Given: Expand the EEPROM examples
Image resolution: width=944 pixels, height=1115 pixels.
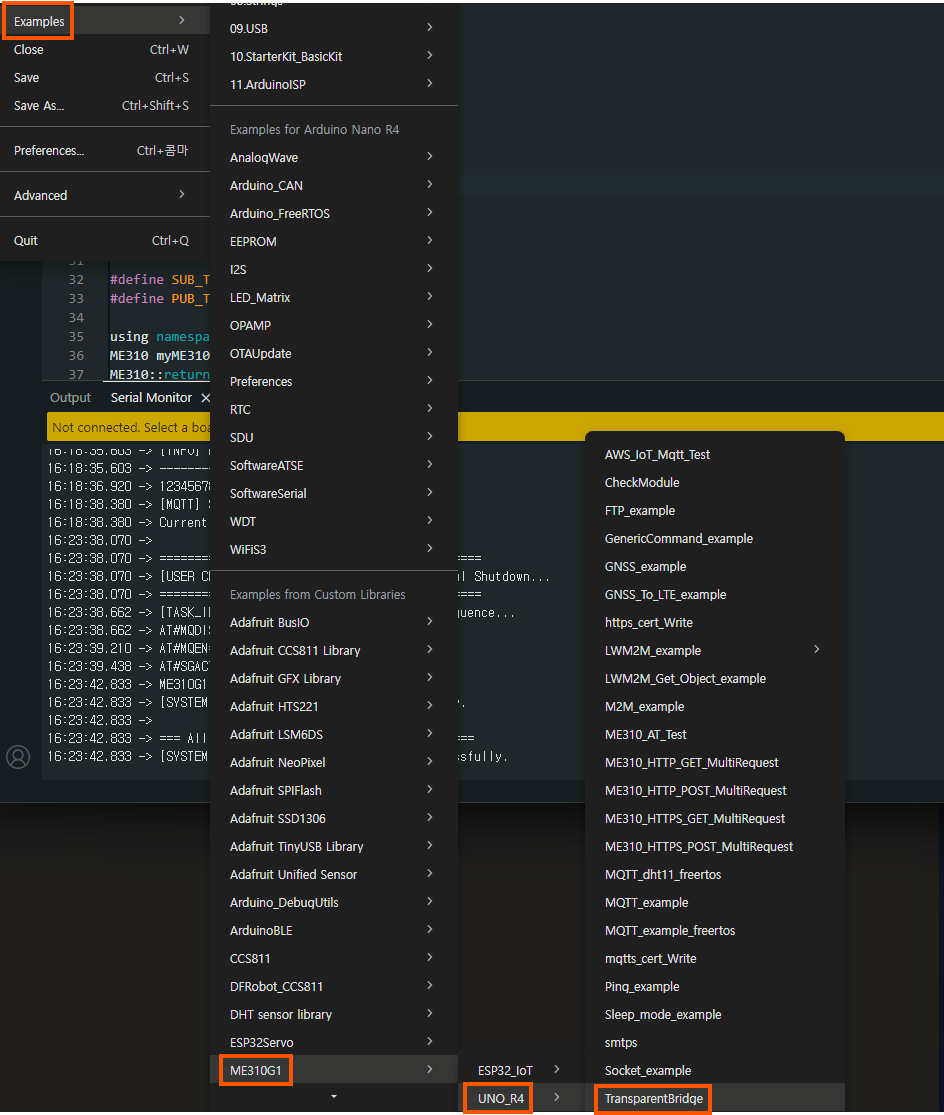Looking at the screenshot, I should (x=333, y=241).
